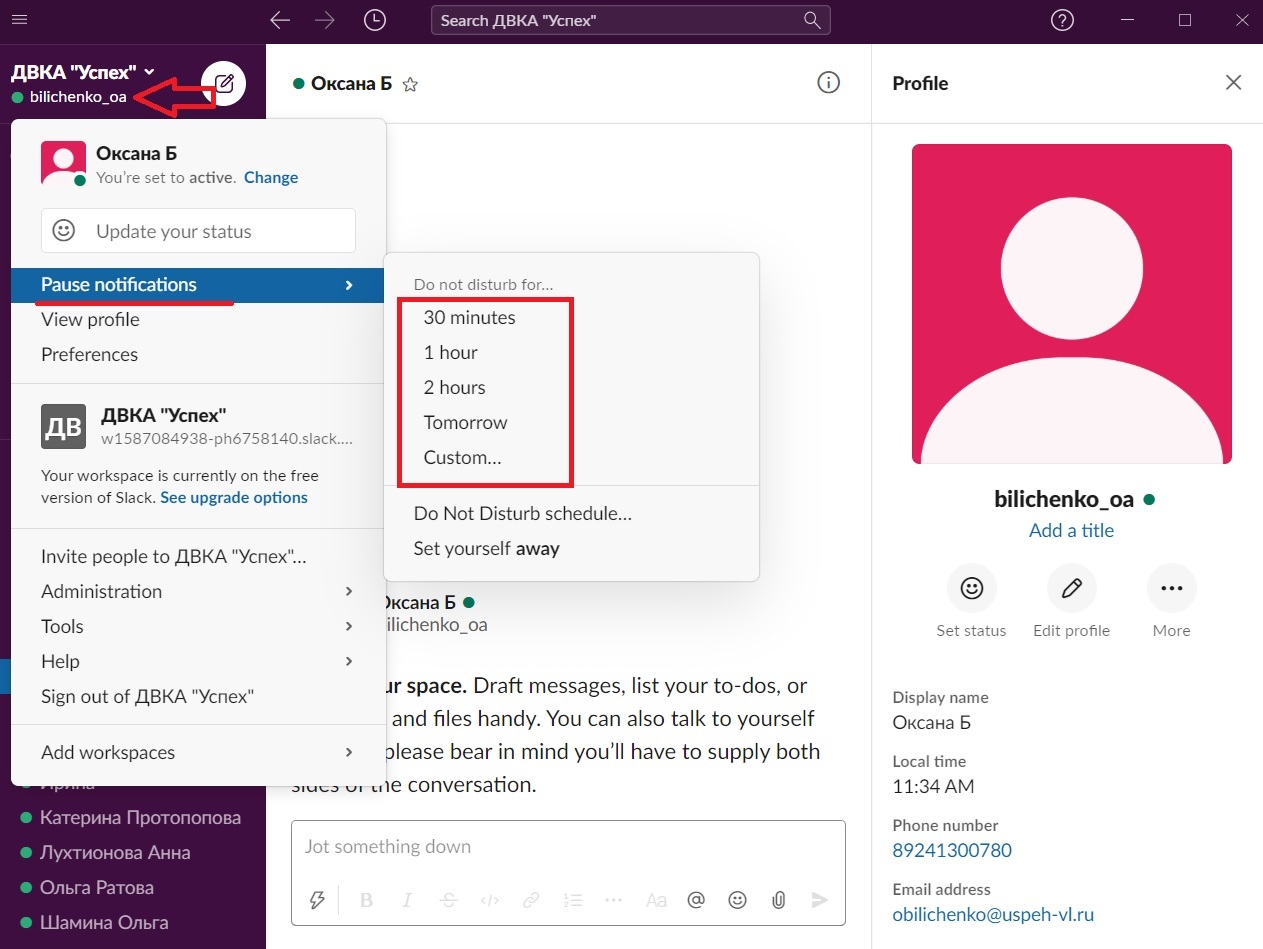1263x949 pixels.
Task: Open the emoji picker in composer
Action: coord(737,900)
